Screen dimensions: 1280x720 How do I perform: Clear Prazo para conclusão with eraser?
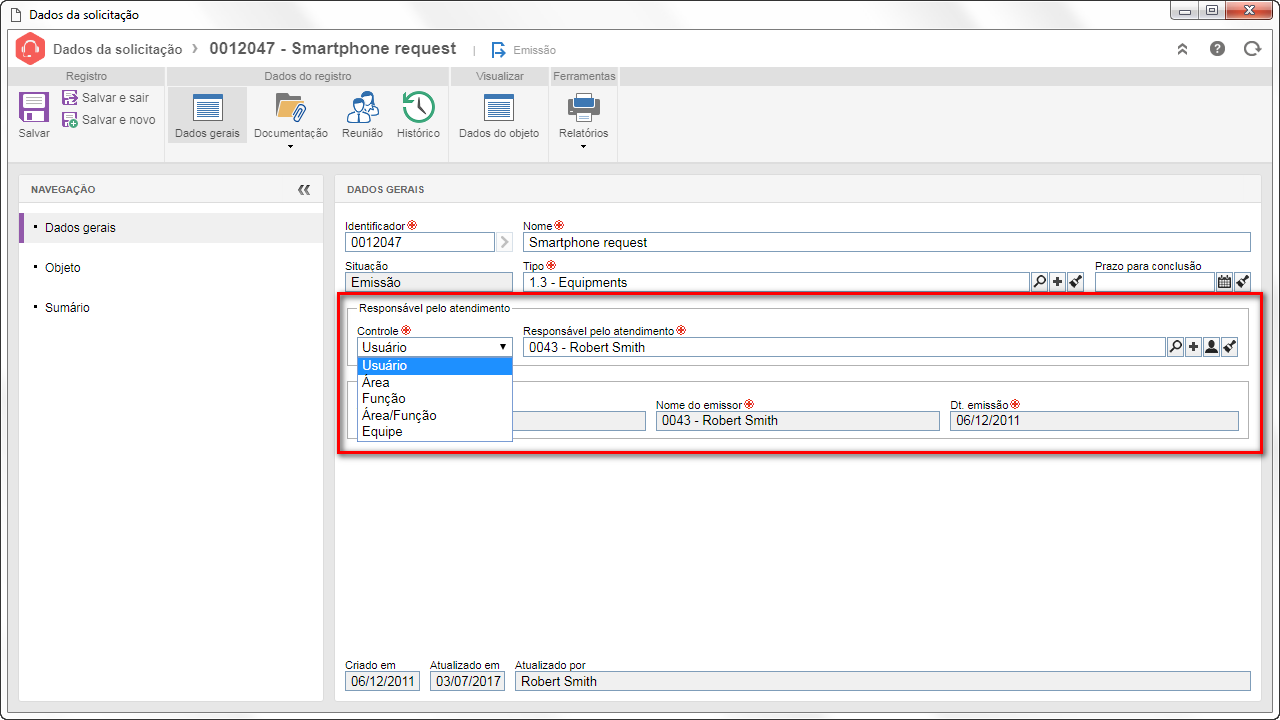(x=1243, y=282)
